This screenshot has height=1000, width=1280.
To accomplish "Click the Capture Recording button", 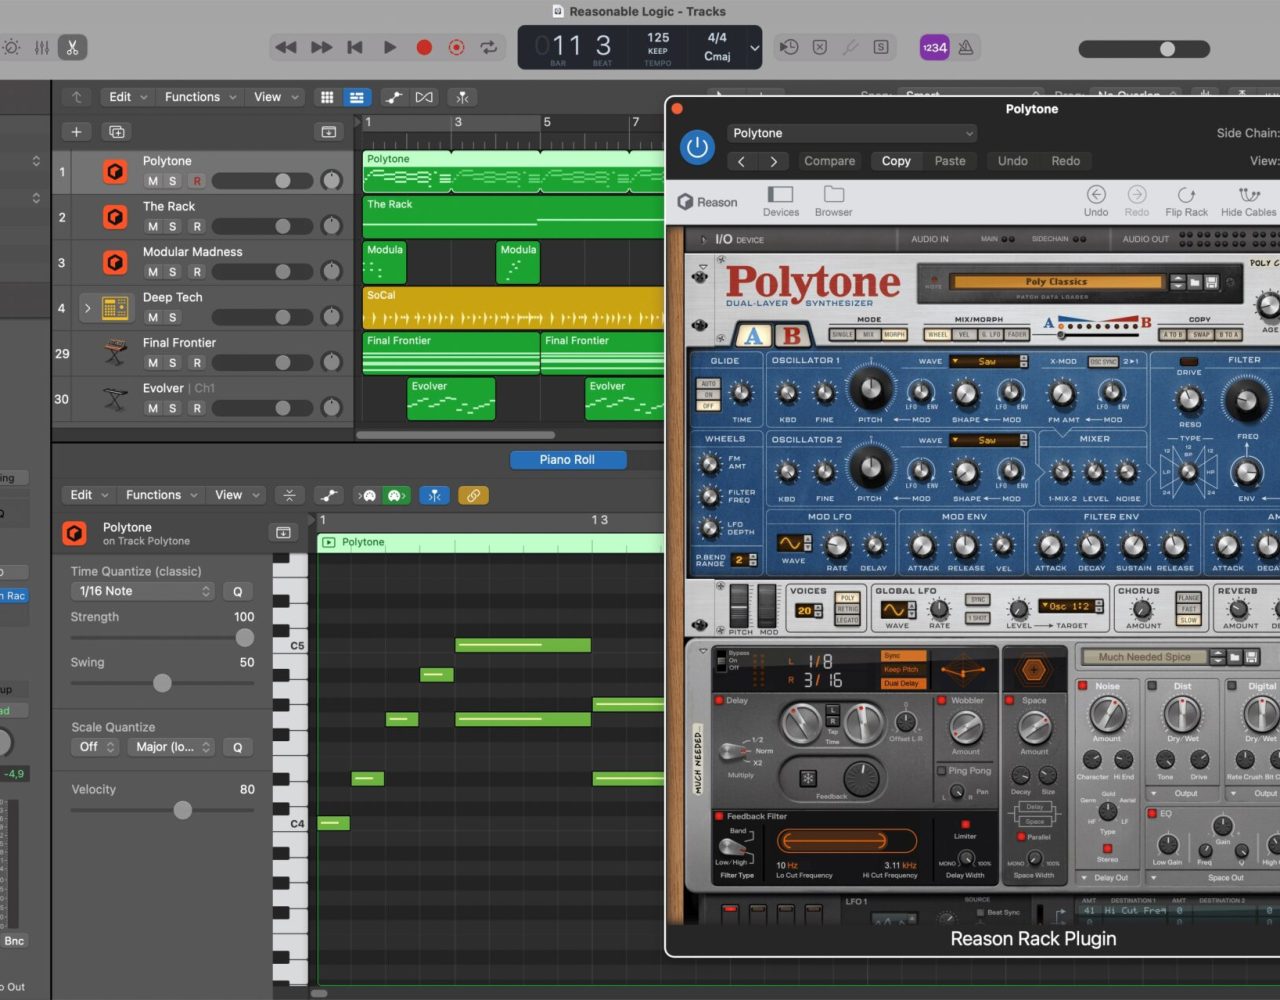I will 456,47.
